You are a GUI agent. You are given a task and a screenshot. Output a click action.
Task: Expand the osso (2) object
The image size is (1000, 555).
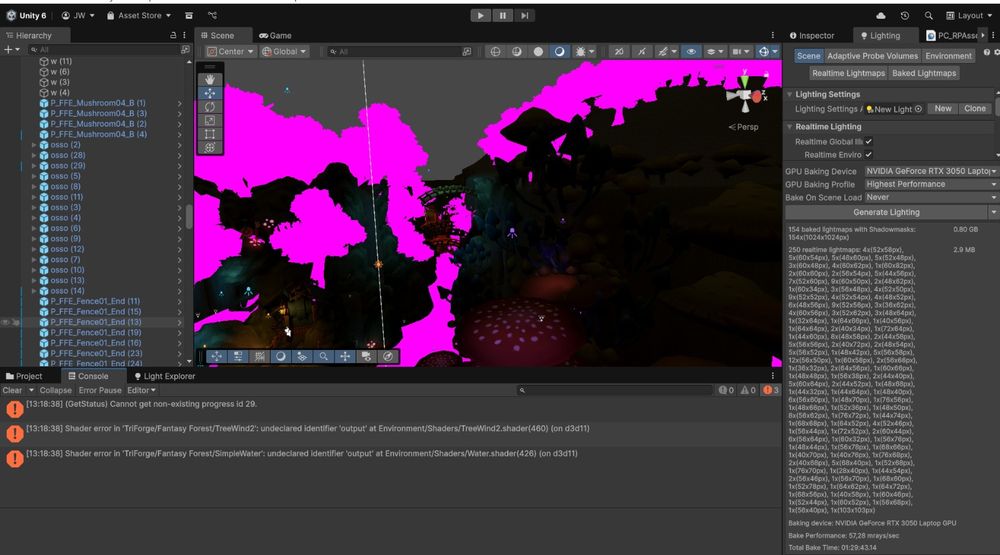pyautogui.click(x=34, y=145)
